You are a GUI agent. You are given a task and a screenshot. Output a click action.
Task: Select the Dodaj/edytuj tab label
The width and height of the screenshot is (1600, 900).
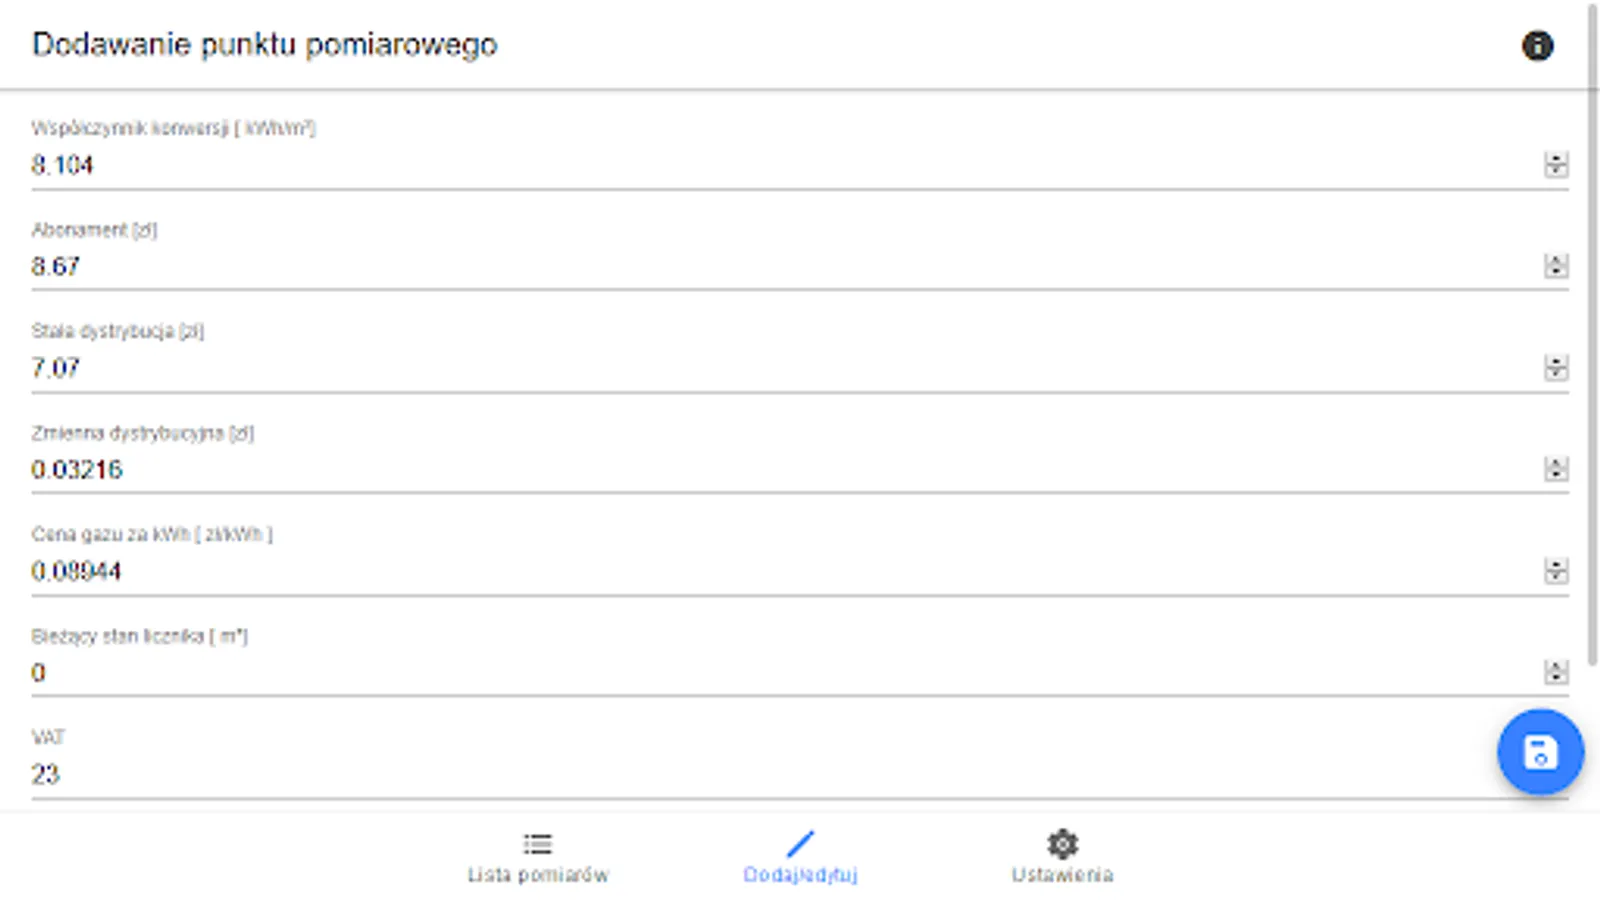point(800,875)
